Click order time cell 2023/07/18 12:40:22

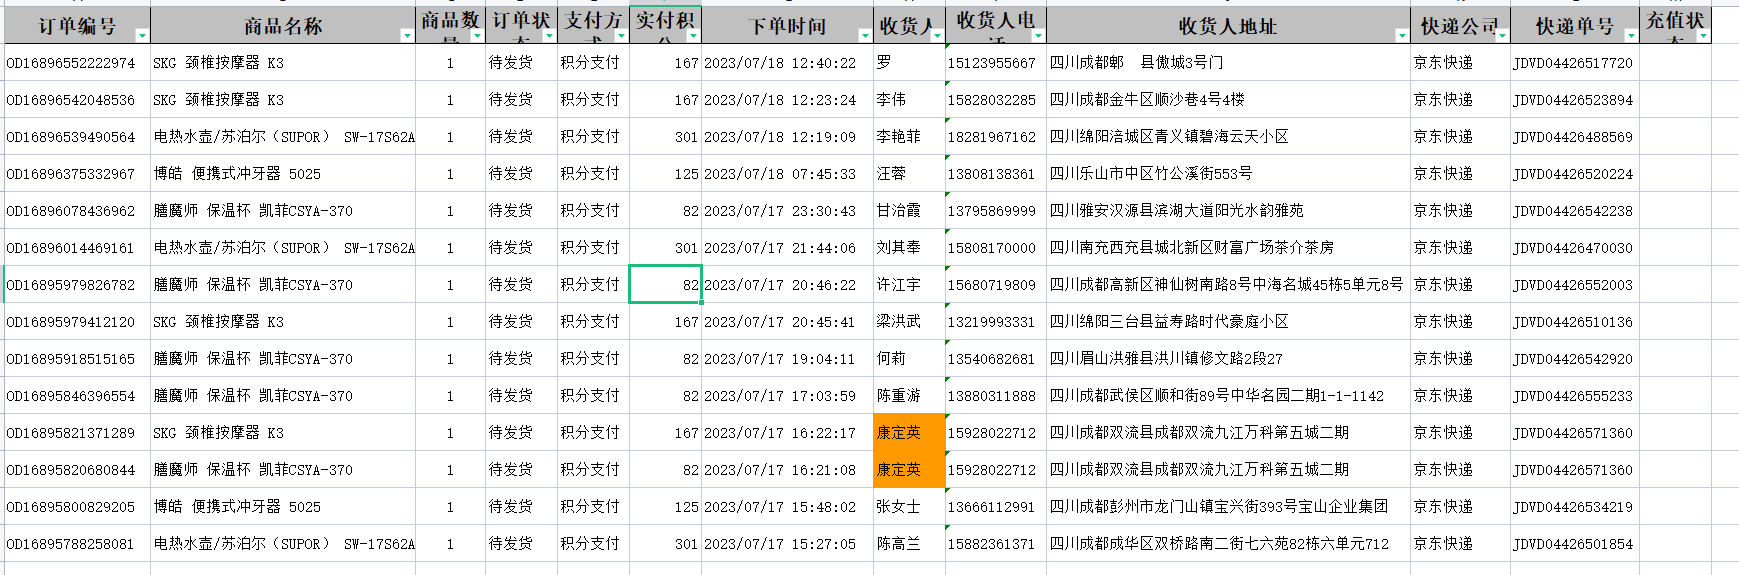pyautogui.click(x=787, y=62)
